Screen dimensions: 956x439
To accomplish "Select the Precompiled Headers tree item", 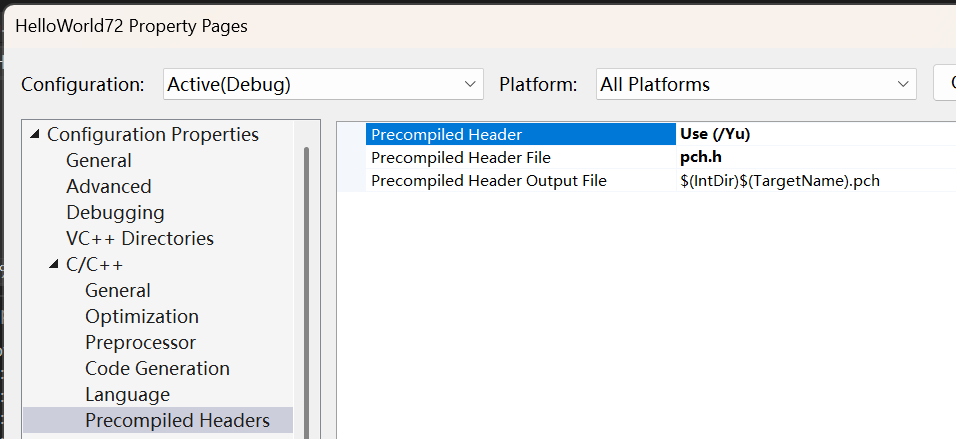I will [x=177, y=421].
